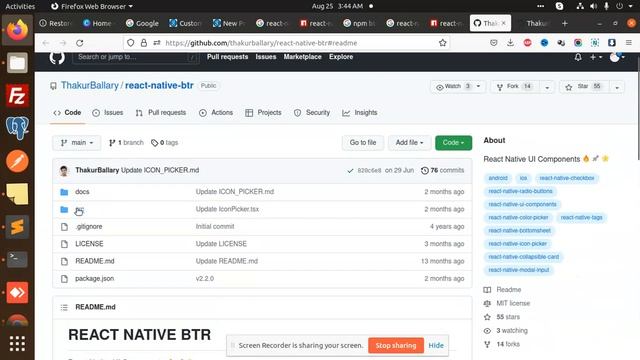Hide the screen sharing notice

point(436,345)
